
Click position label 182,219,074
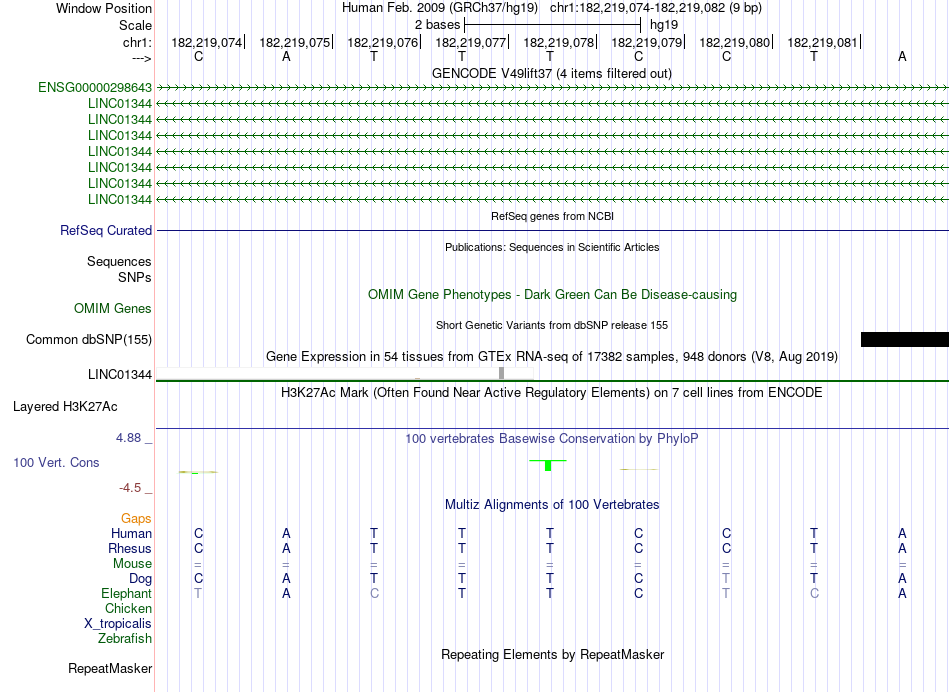[x=207, y=42]
